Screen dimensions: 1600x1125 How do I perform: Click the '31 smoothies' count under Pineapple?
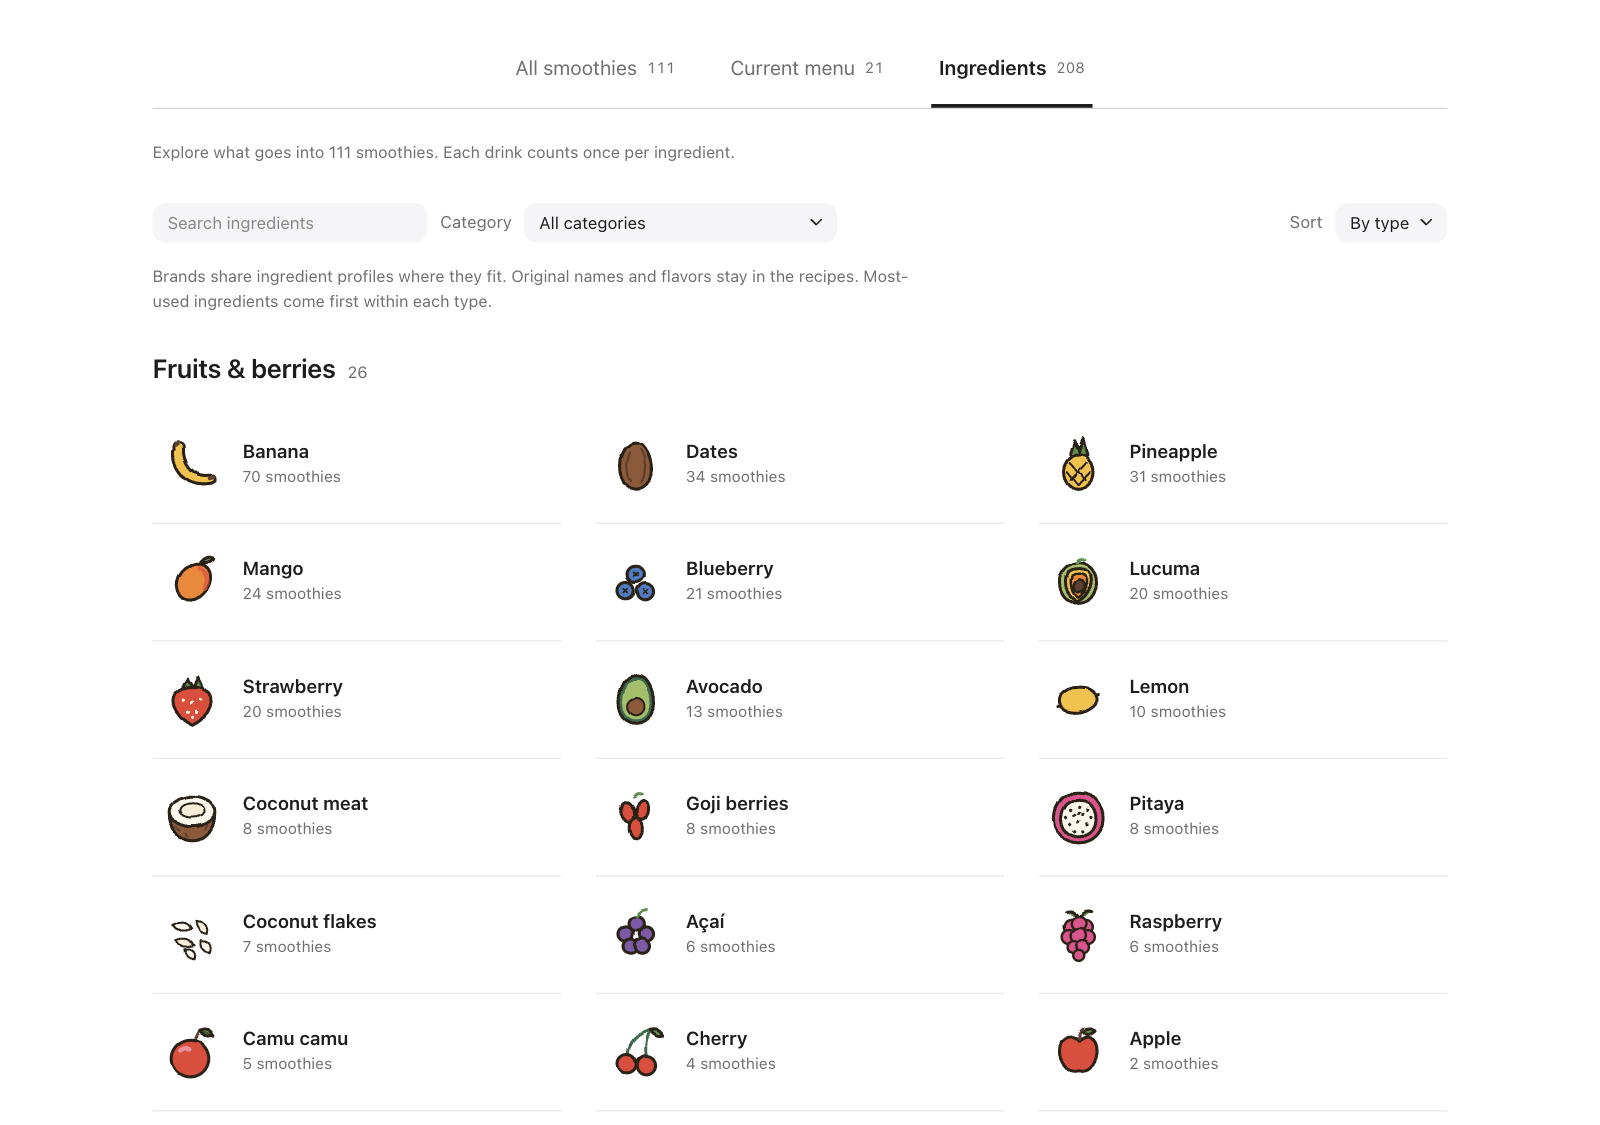[1178, 477]
